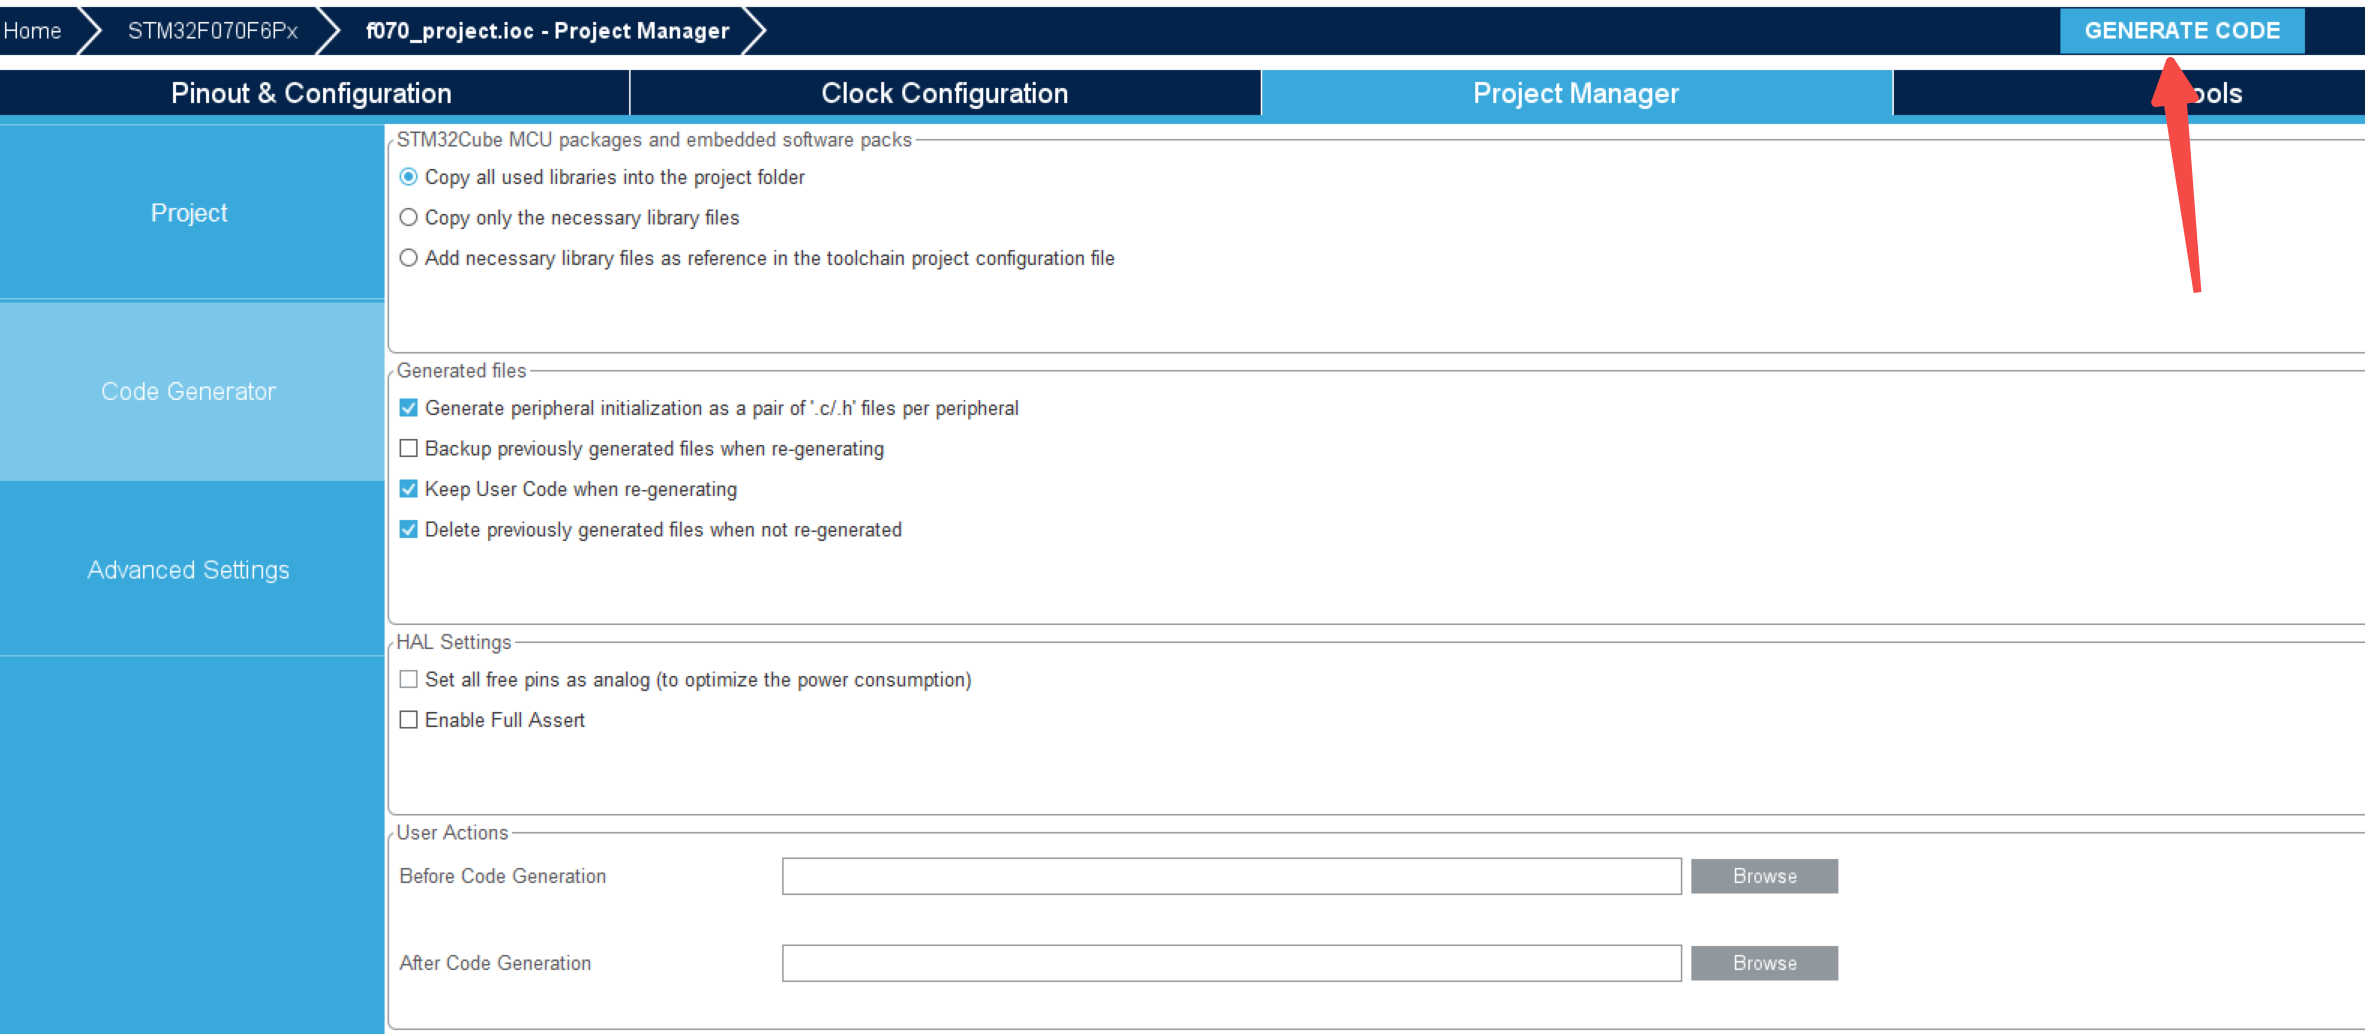The width and height of the screenshot is (2365, 1034).
Task: Browse for After Code Generation action
Action: tap(1764, 963)
